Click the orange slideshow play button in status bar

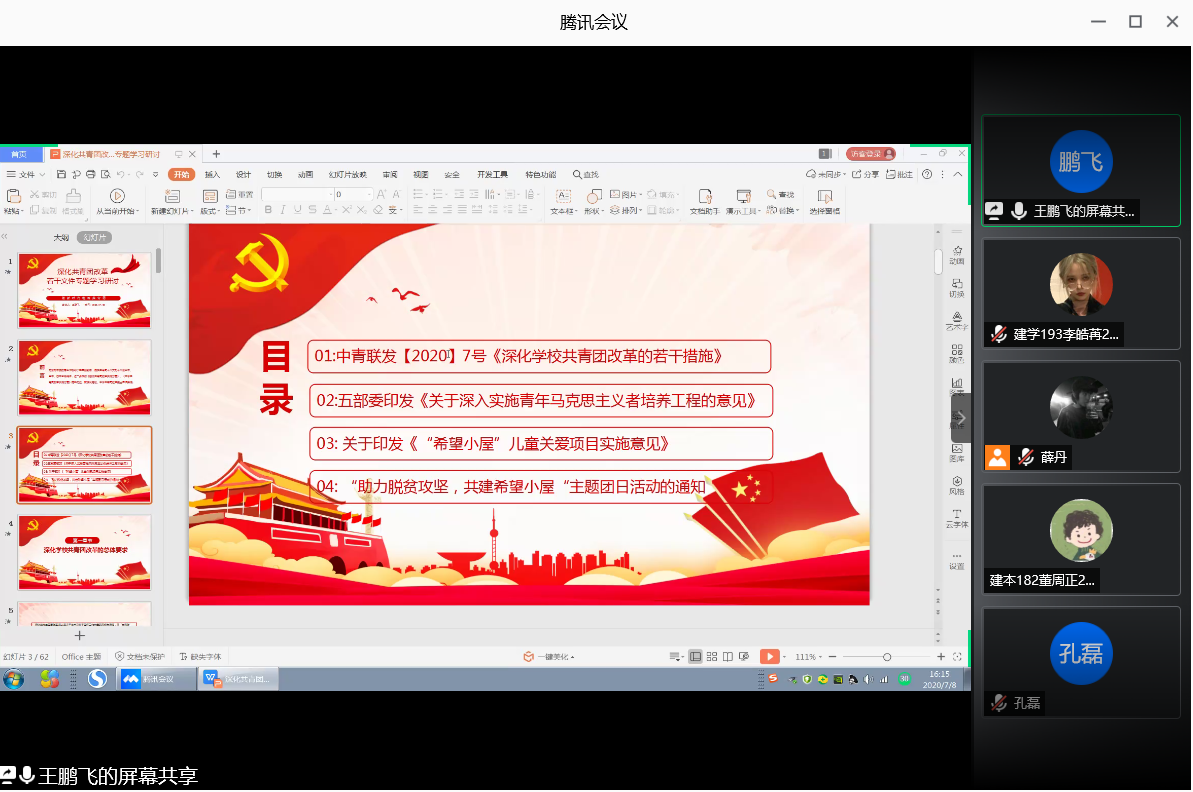pyautogui.click(x=769, y=657)
